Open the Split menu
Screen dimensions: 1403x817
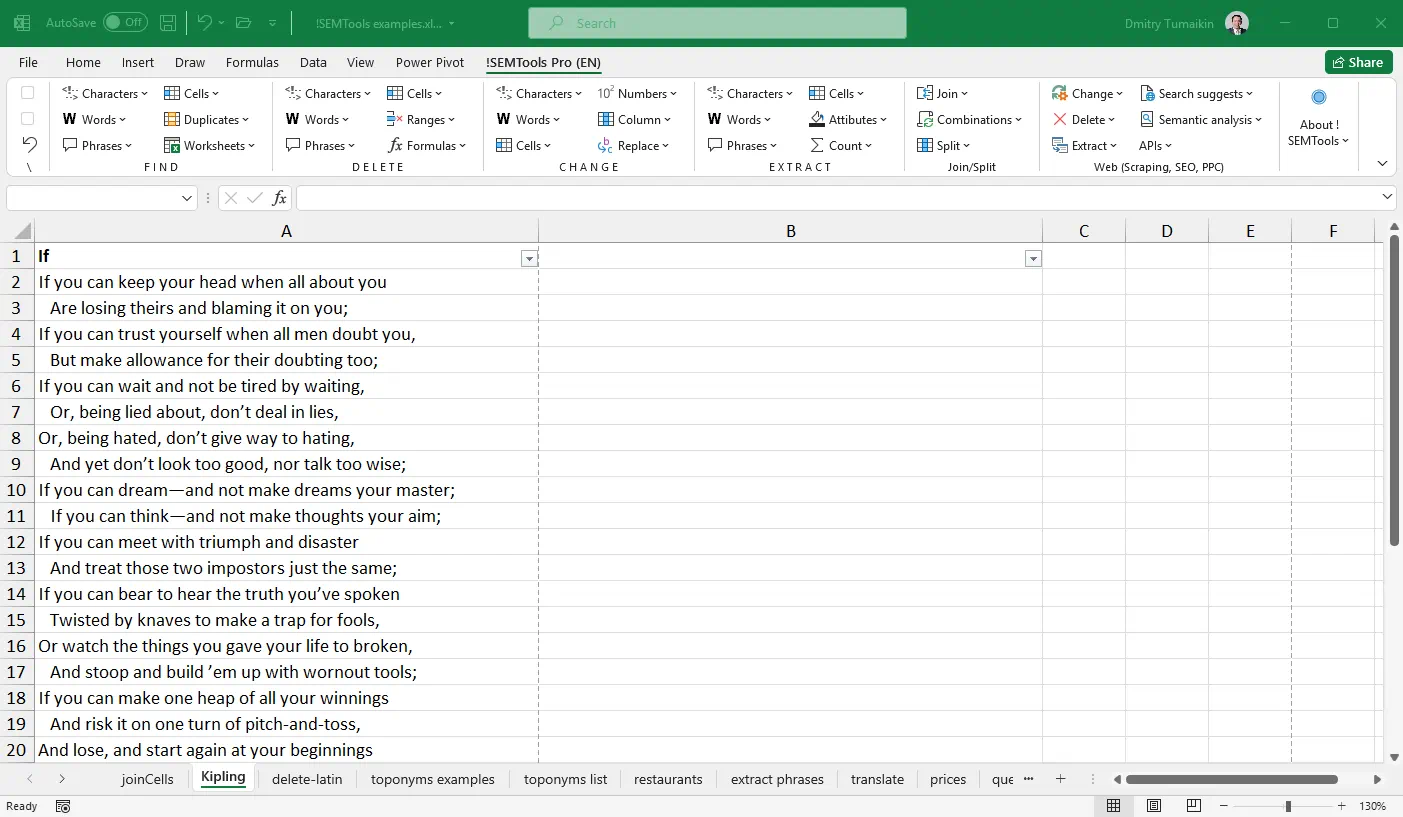coord(944,145)
